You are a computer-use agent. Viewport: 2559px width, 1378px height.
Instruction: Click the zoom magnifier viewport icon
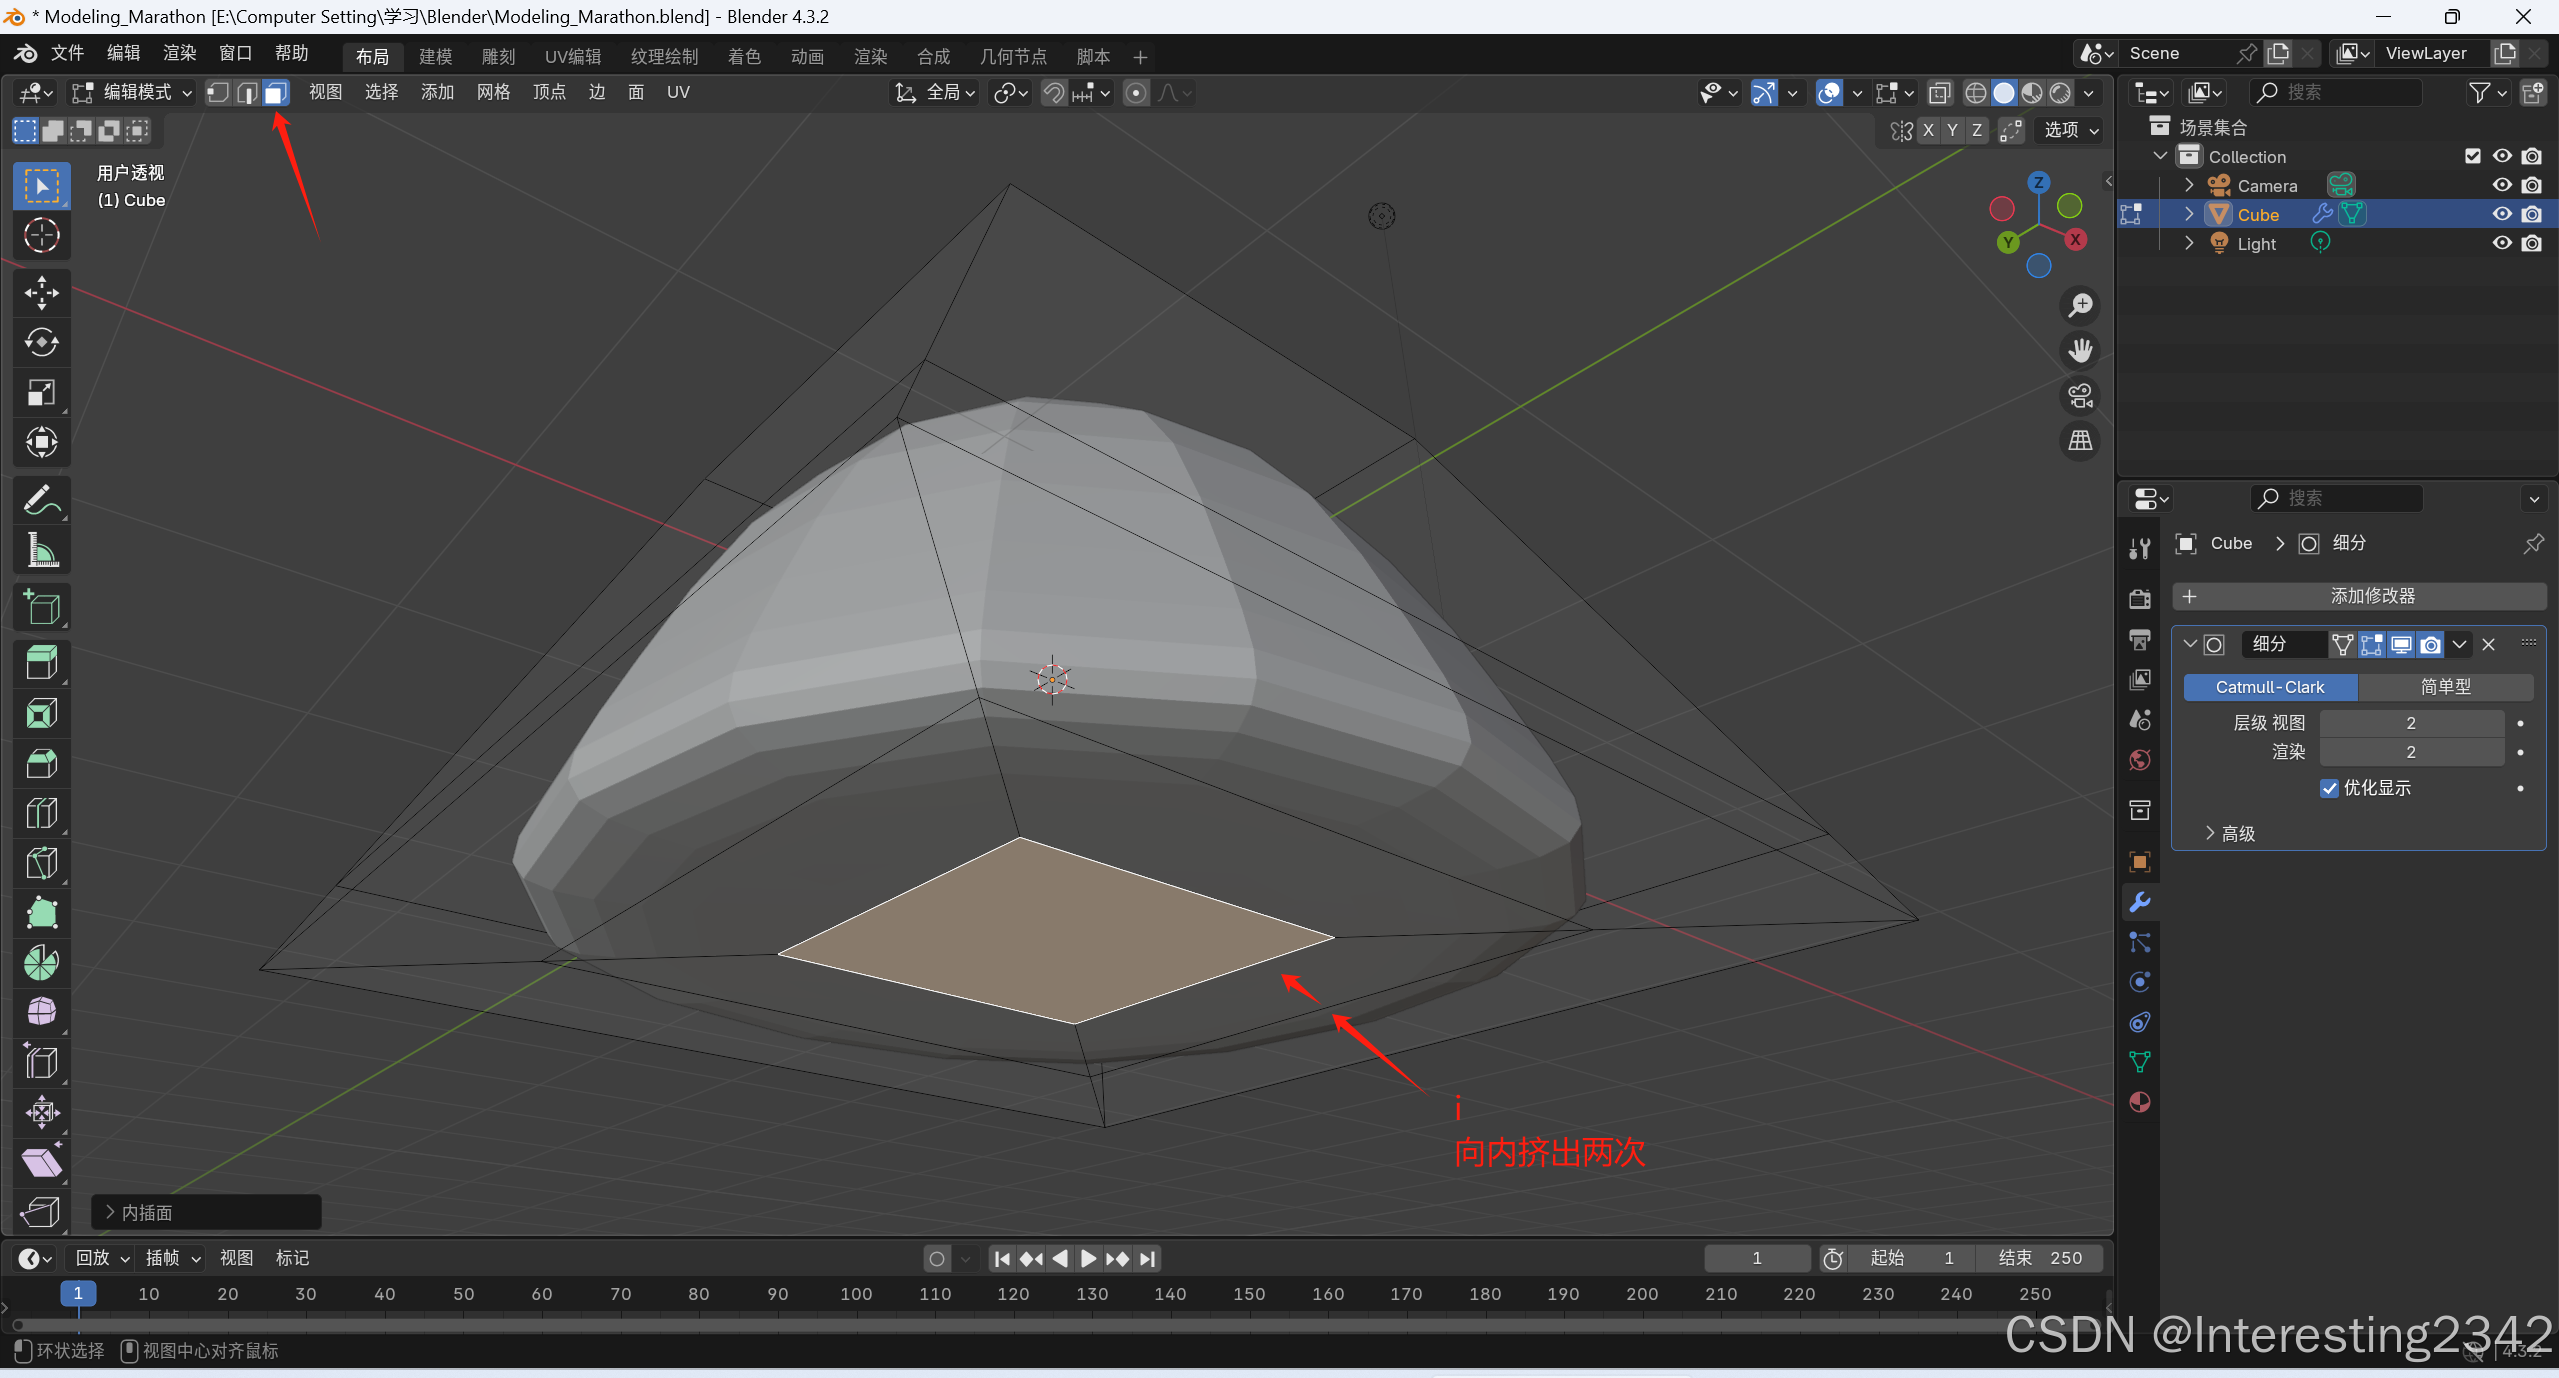tap(2081, 305)
